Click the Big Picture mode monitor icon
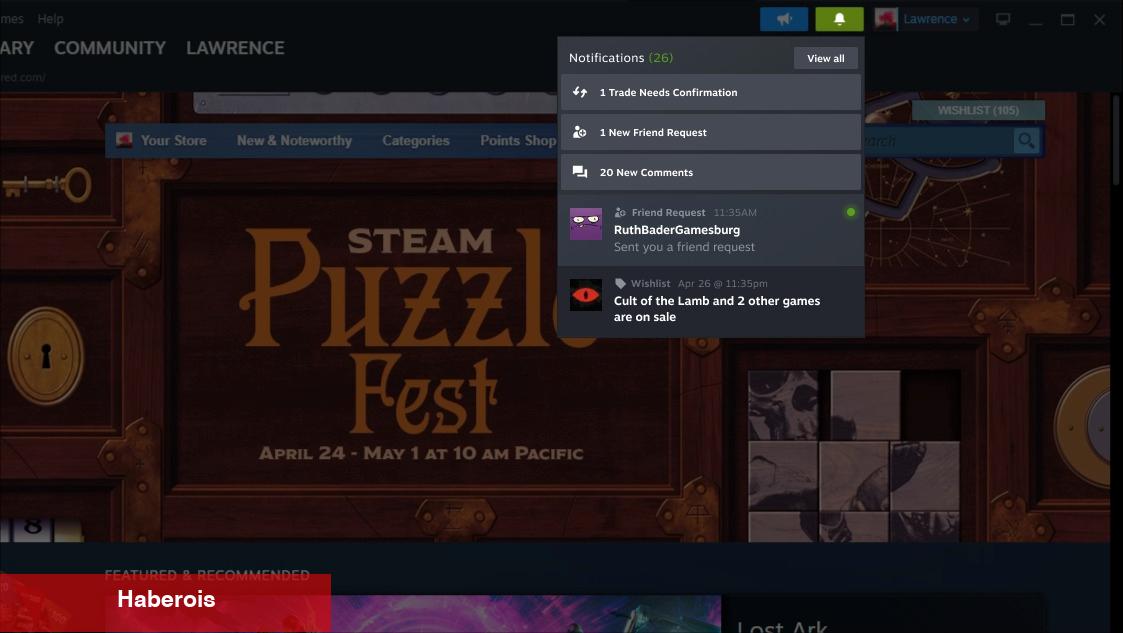Viewport: 1123px width, 633px height. tap(1003, 19)
